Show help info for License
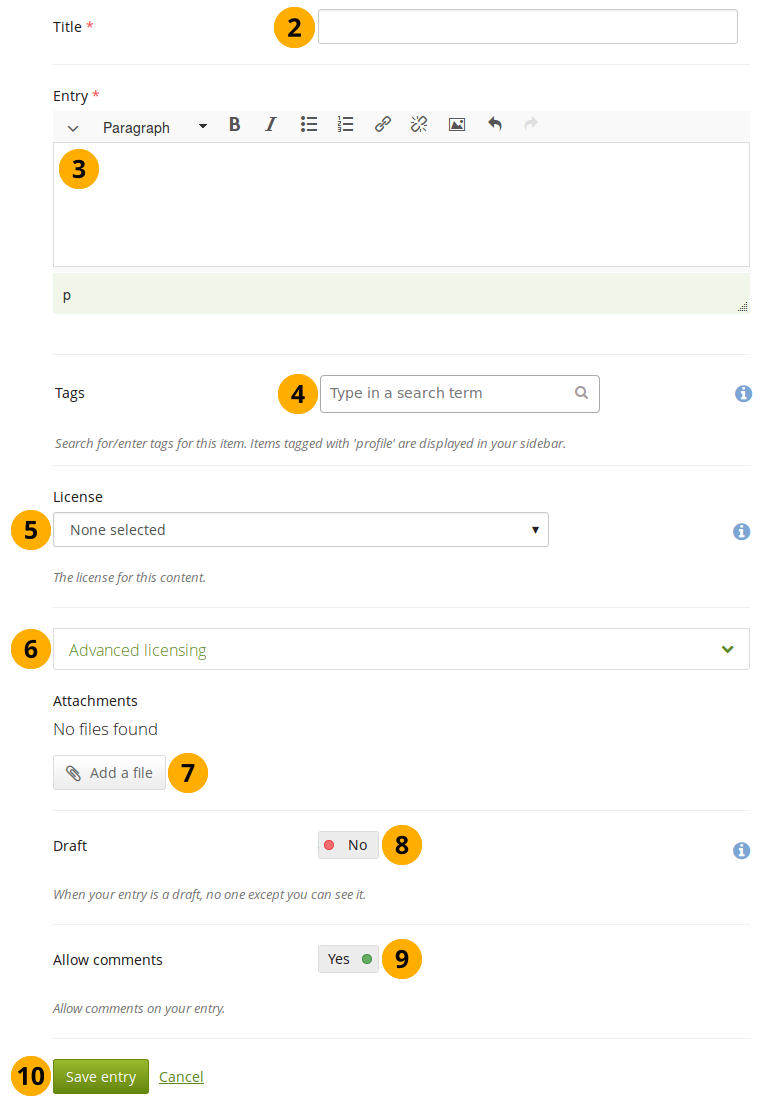Image resolution: width=762 pixels, height=1102 pixels. pyautogui.click(x=741, y=532)
